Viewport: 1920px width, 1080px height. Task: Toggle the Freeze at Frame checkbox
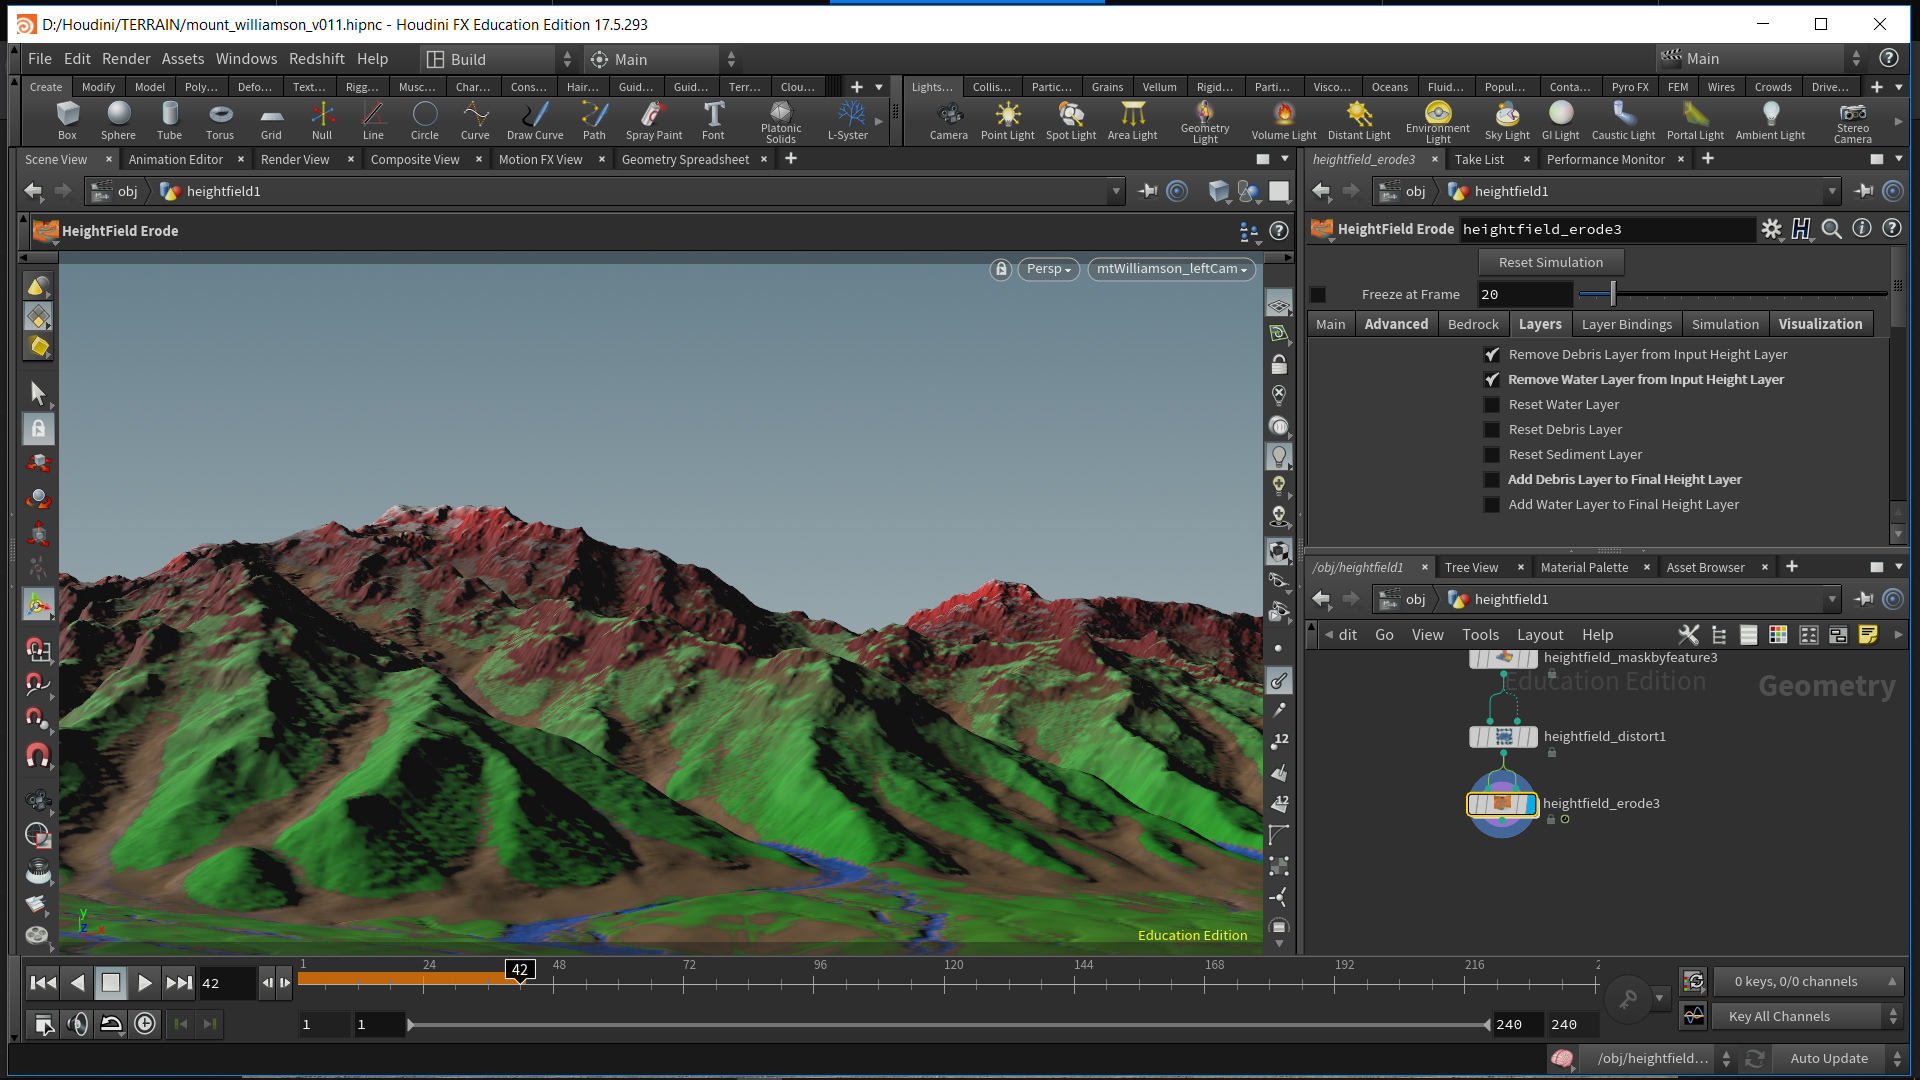1318,295
